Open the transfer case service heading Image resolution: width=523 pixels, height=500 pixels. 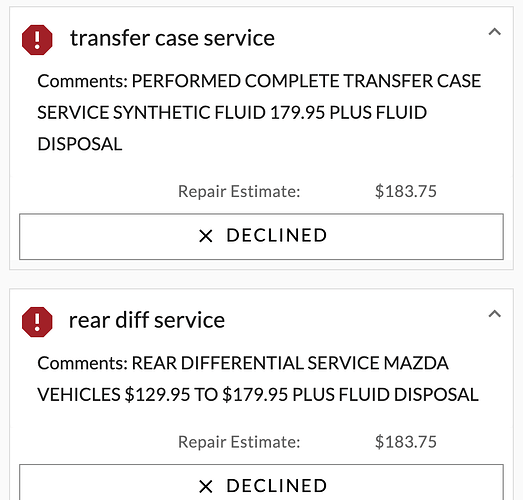tap(172, 38)
